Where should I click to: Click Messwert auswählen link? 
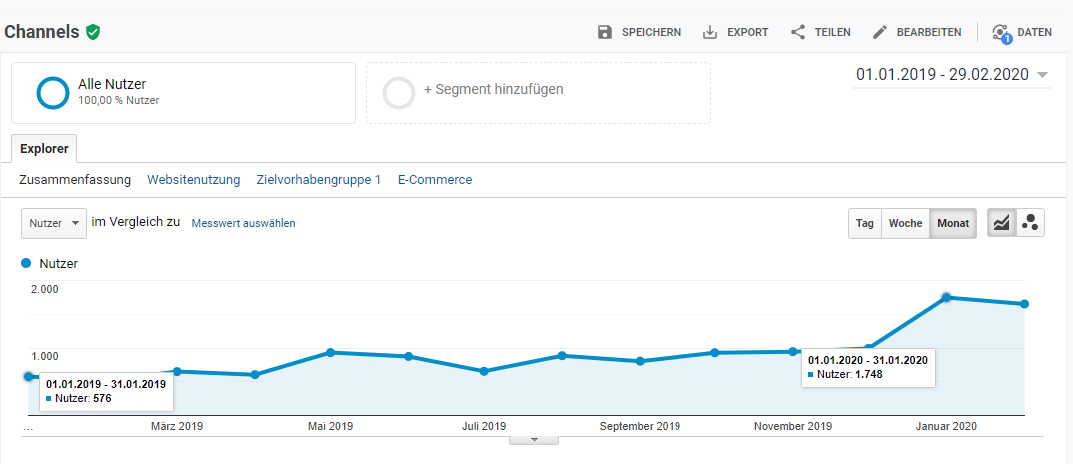tap(244, 223)
